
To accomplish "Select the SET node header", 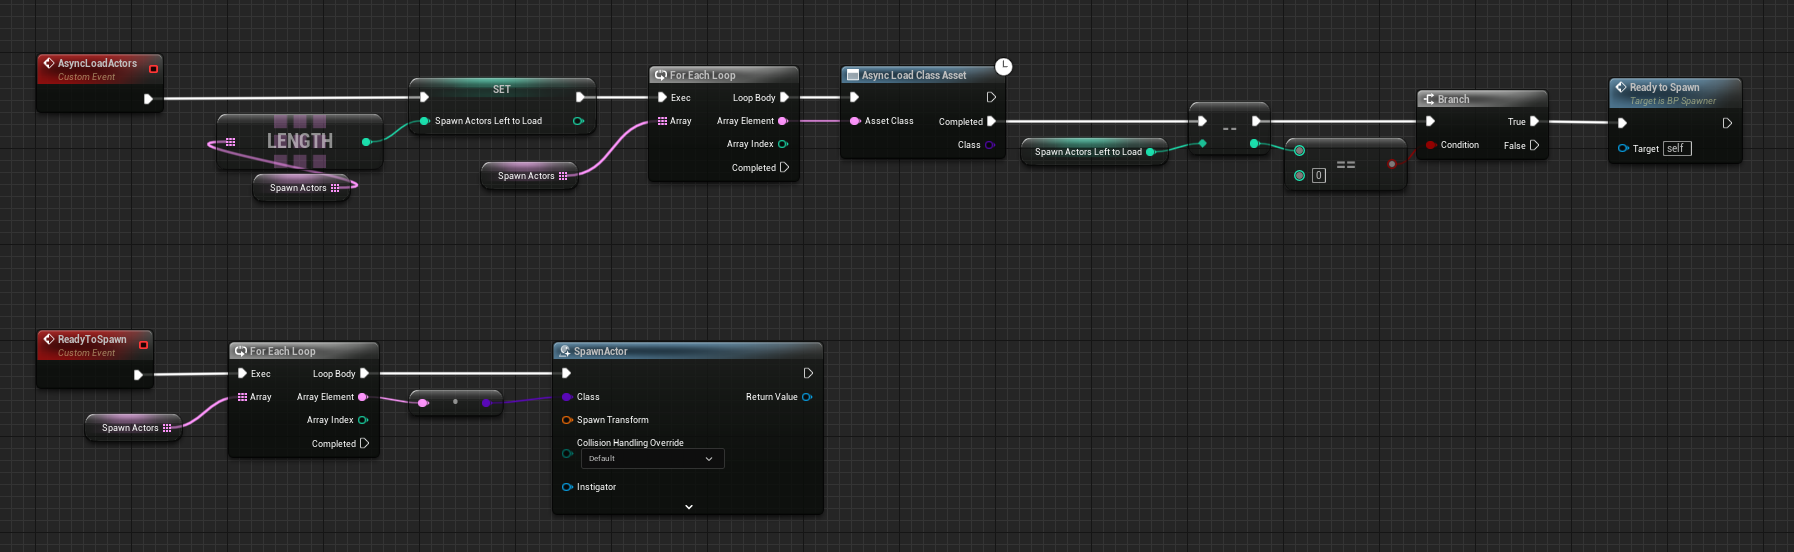I will [501, 89].
